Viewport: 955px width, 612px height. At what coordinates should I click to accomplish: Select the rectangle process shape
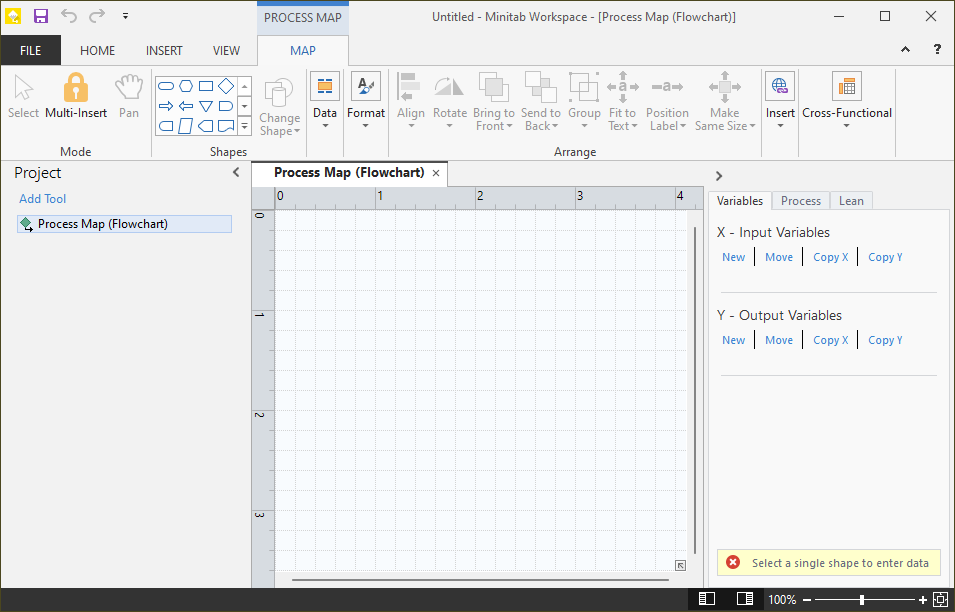click(204, 85)
